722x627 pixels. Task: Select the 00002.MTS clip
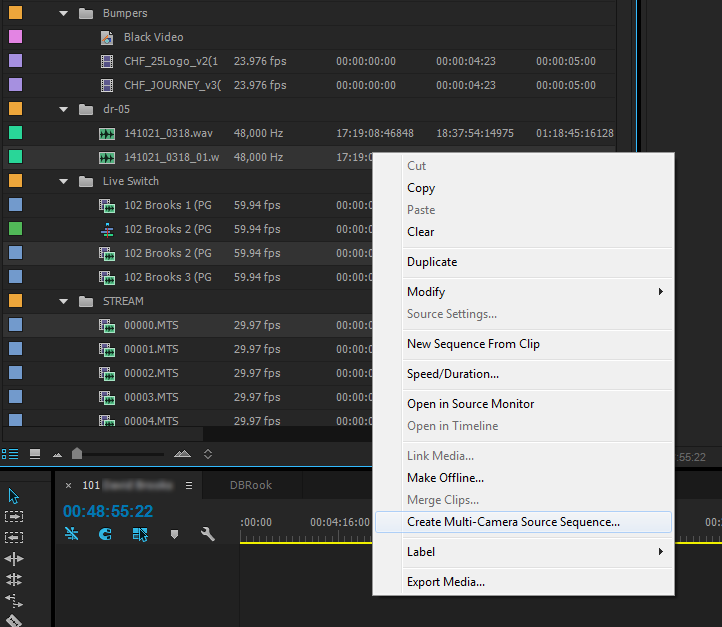coord(151,373)
